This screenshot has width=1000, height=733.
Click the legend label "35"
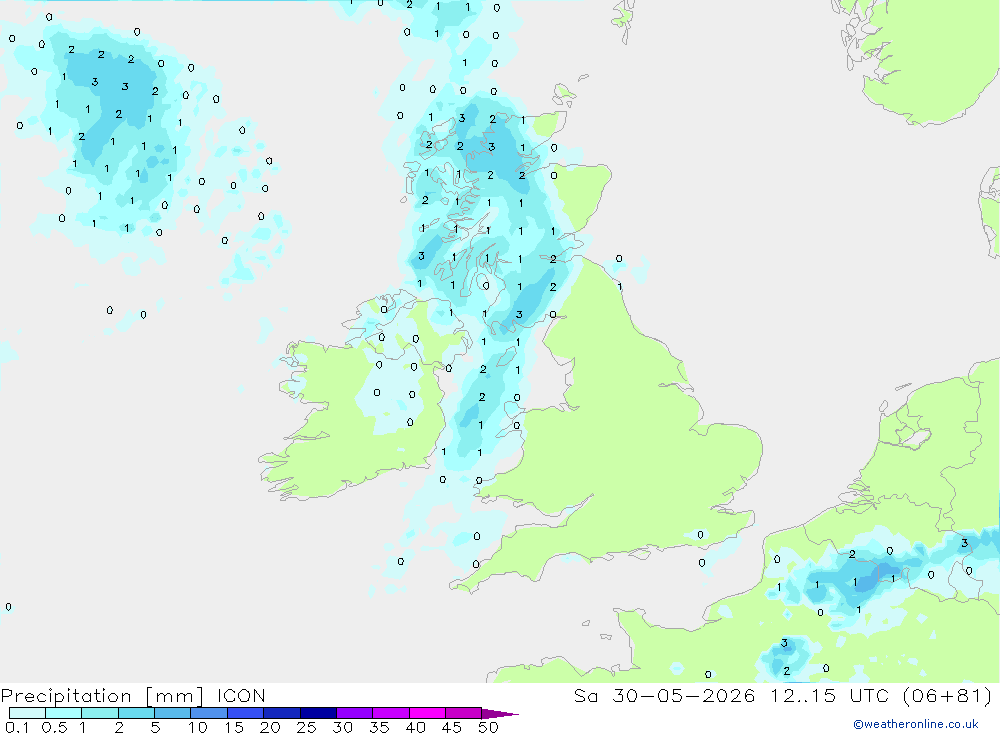point(379,727)
